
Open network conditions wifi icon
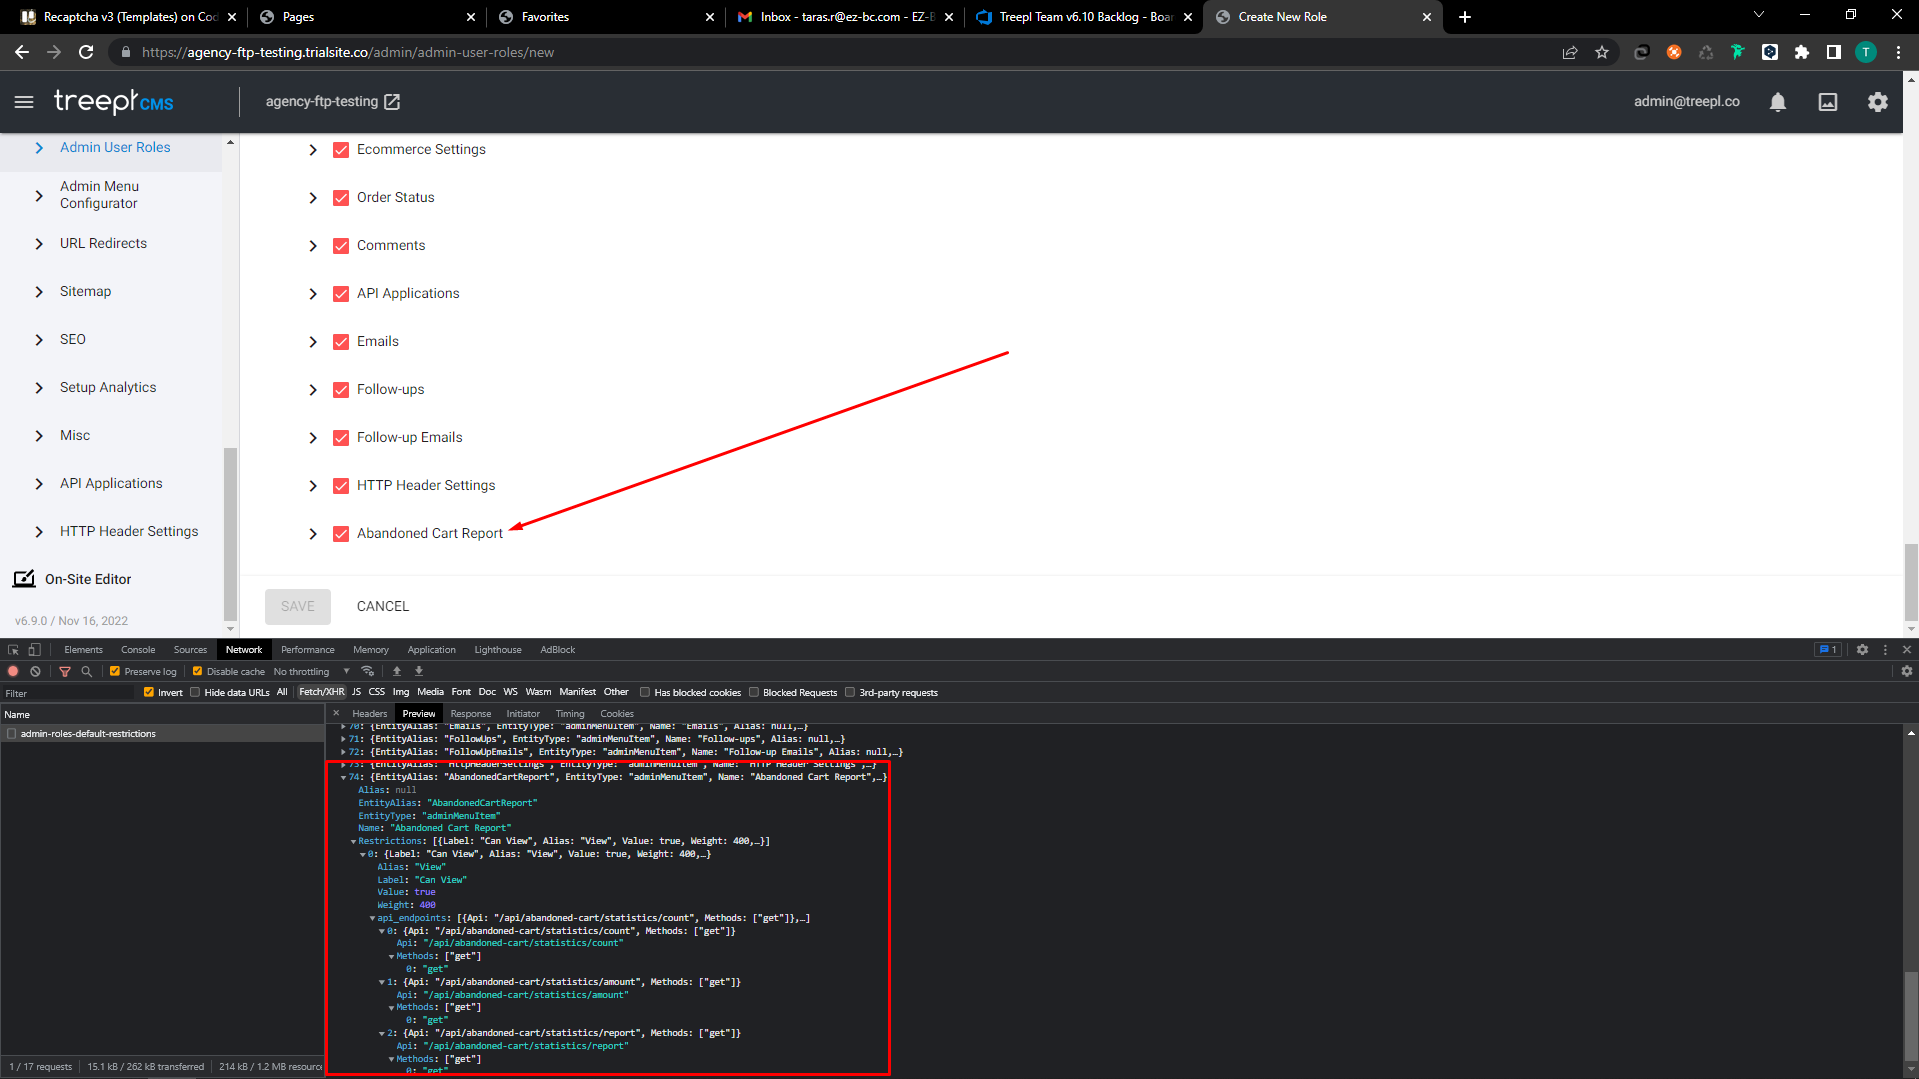point(368,672)
